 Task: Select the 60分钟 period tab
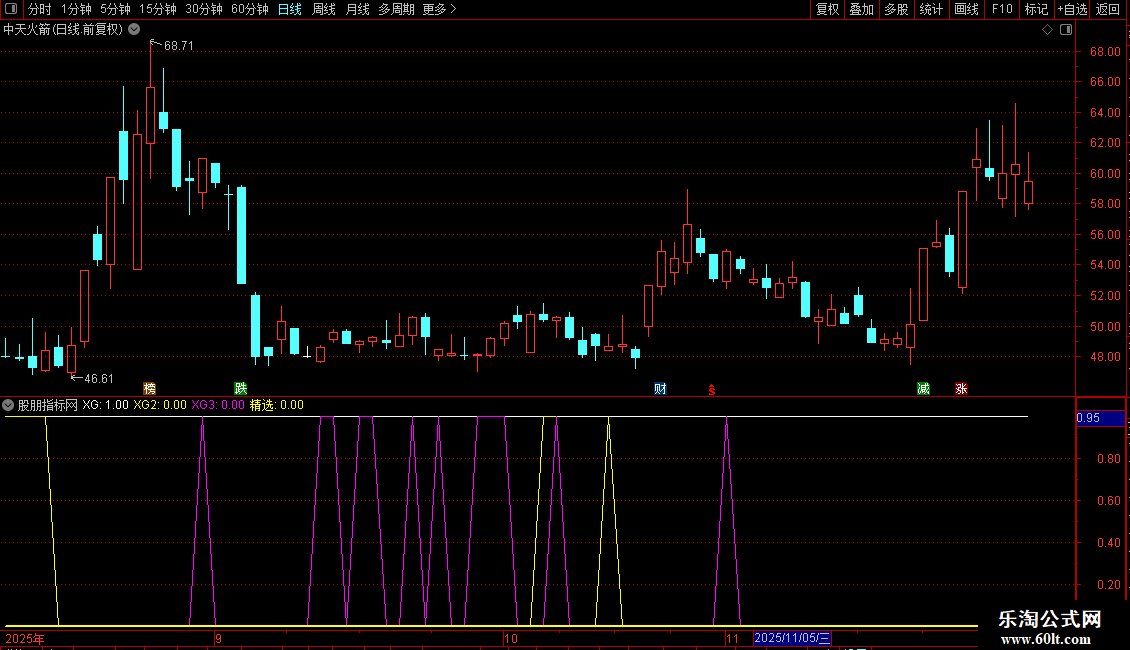click(249, 9)
